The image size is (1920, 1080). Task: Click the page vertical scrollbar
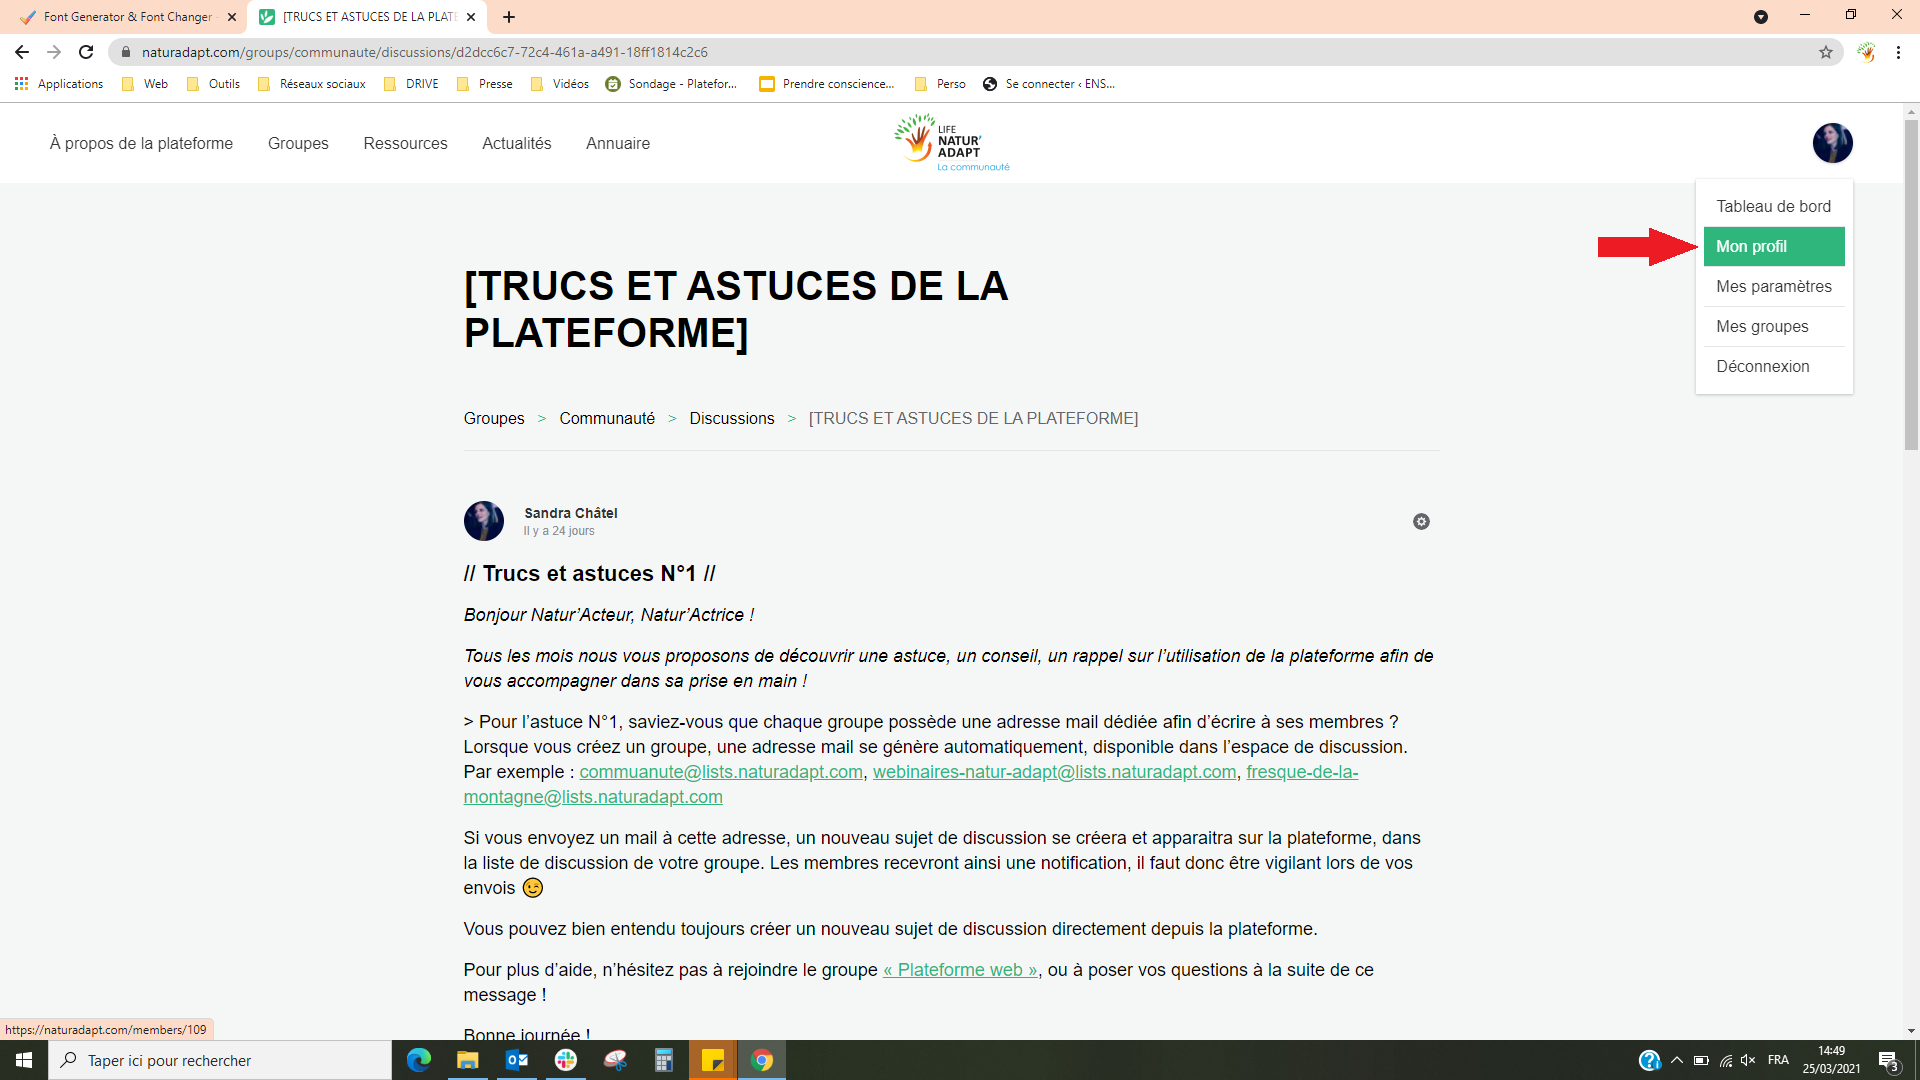click(1910, 285)
